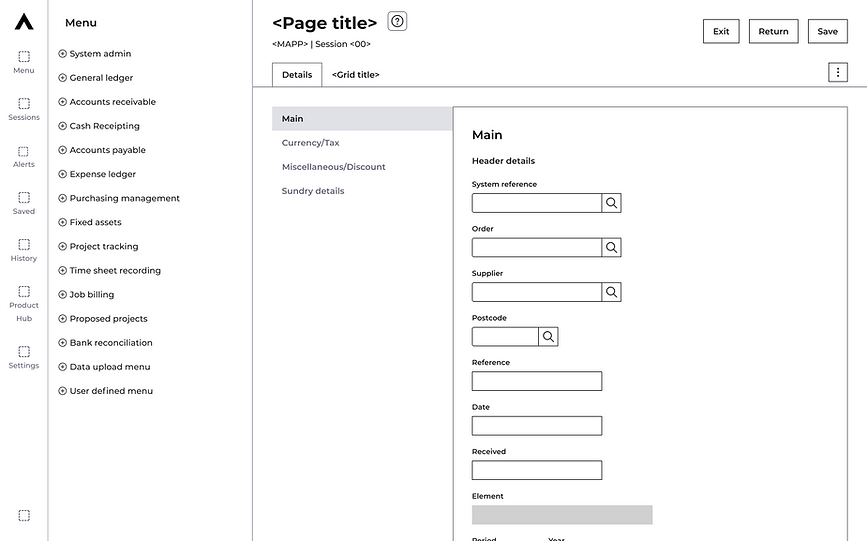Focus the Supplier input field
The image size is (867, 541).
pyautogui.click(x=537, y=292)
